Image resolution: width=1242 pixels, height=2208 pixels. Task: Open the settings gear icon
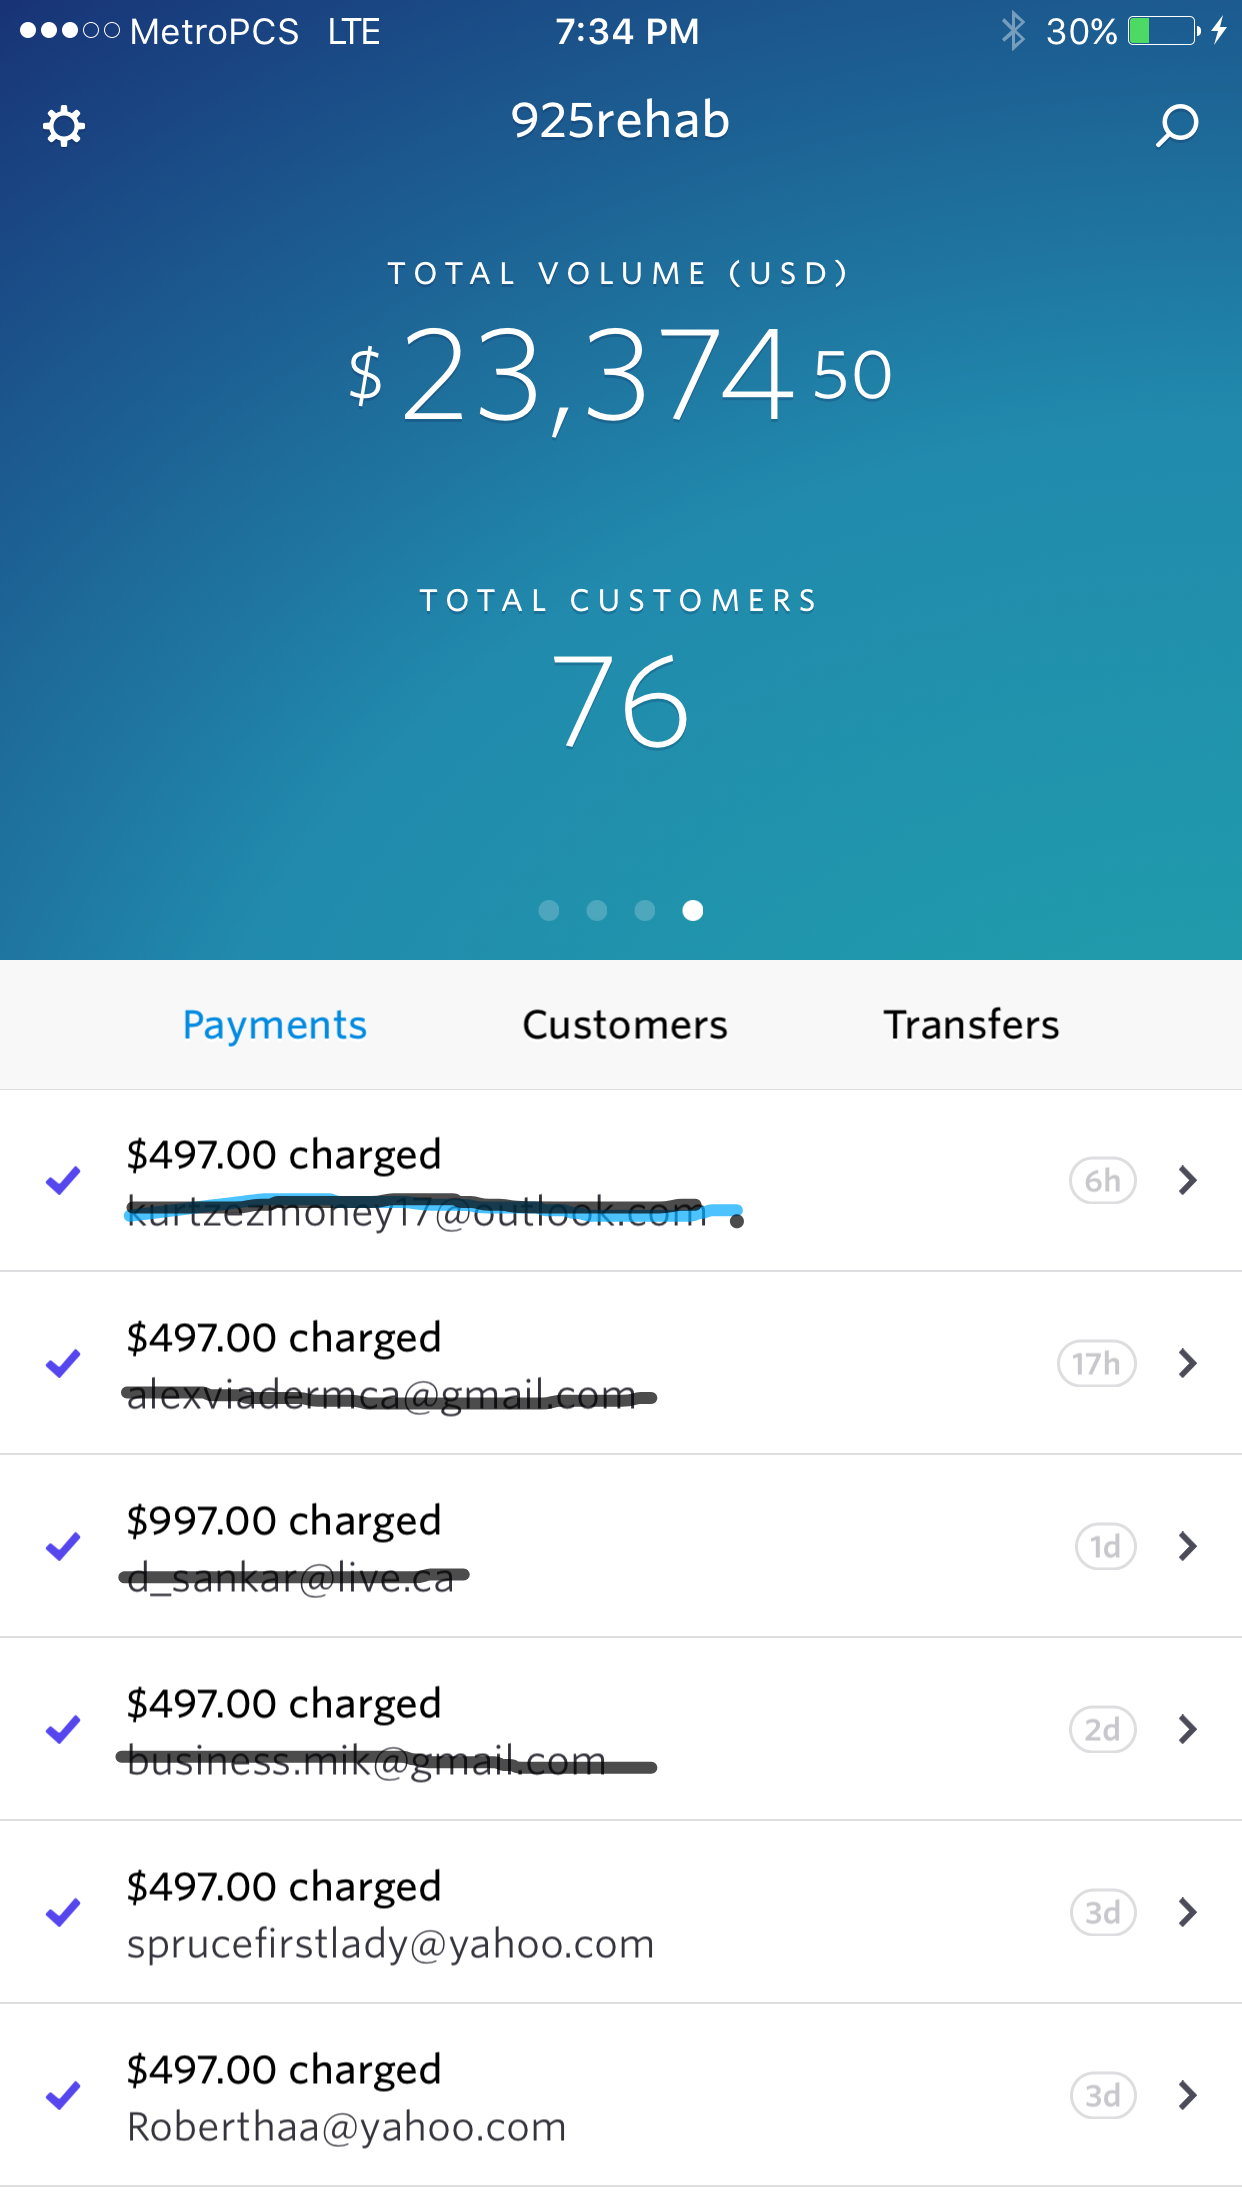(x=64, y=127)
